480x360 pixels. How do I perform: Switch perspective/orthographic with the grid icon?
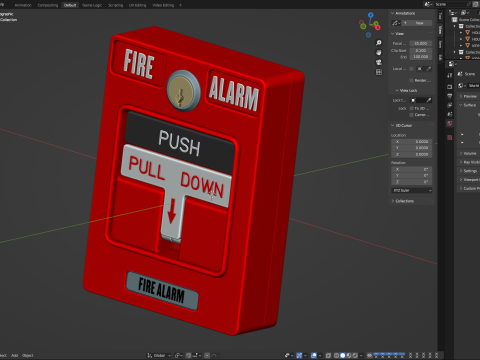pos(379,72)
